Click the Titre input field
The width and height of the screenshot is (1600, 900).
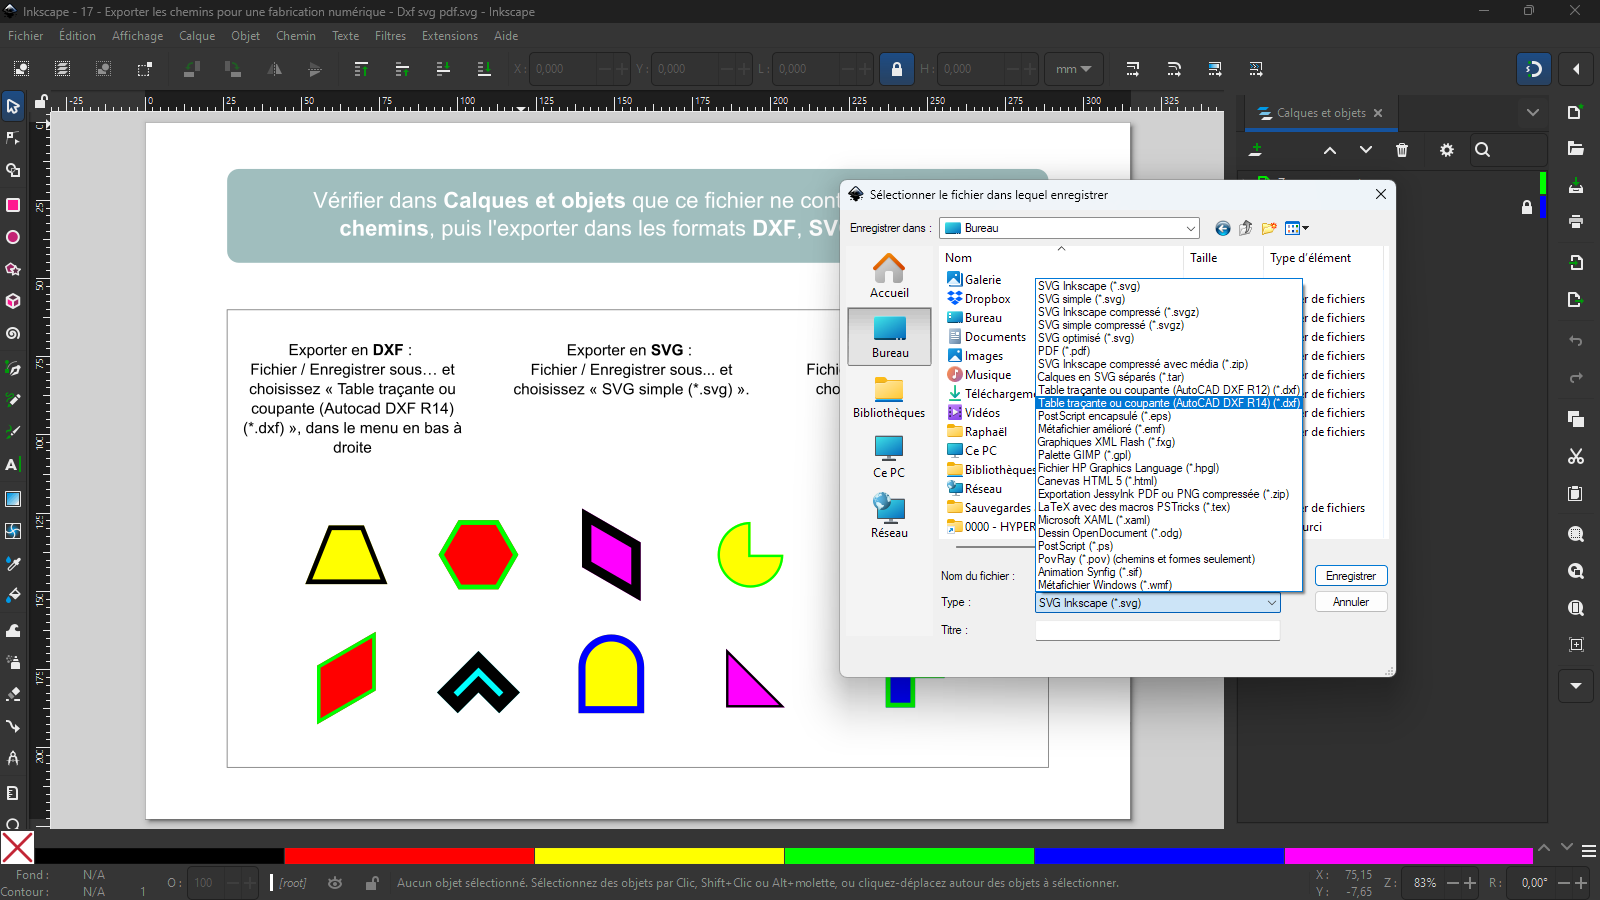click(x=1157, y=631)
